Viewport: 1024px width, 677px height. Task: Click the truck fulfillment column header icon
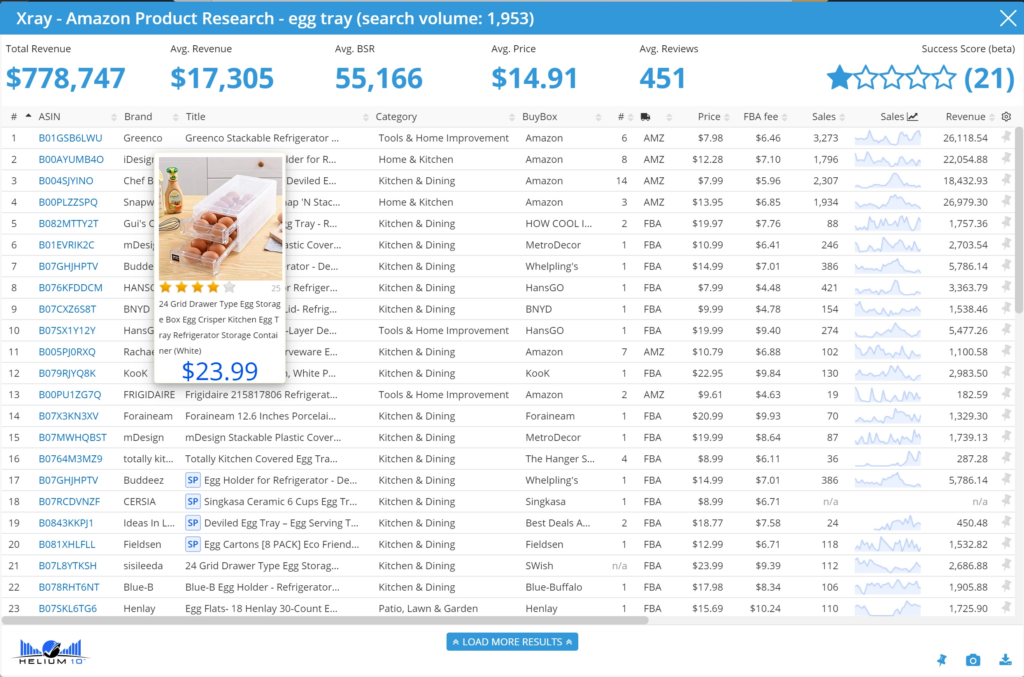point(646,117)
